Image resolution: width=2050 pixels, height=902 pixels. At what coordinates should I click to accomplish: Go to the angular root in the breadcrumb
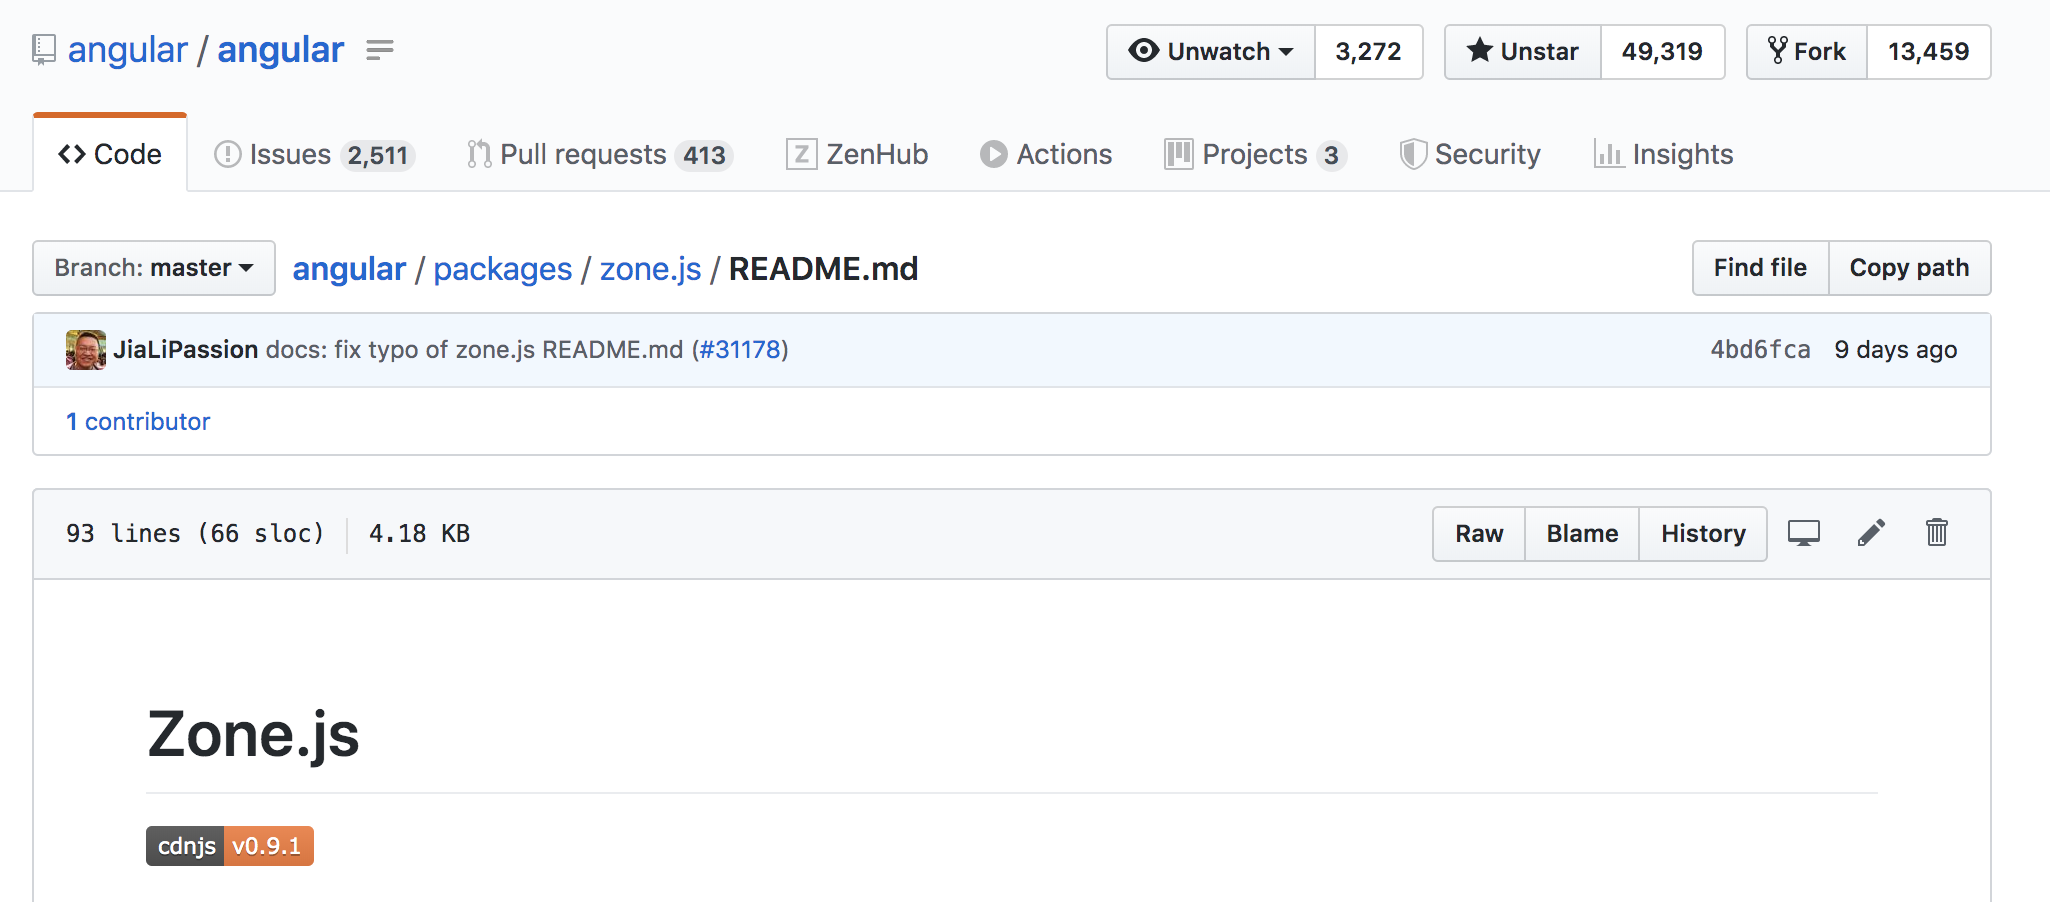pyautogui.click(x=349, y=269)
